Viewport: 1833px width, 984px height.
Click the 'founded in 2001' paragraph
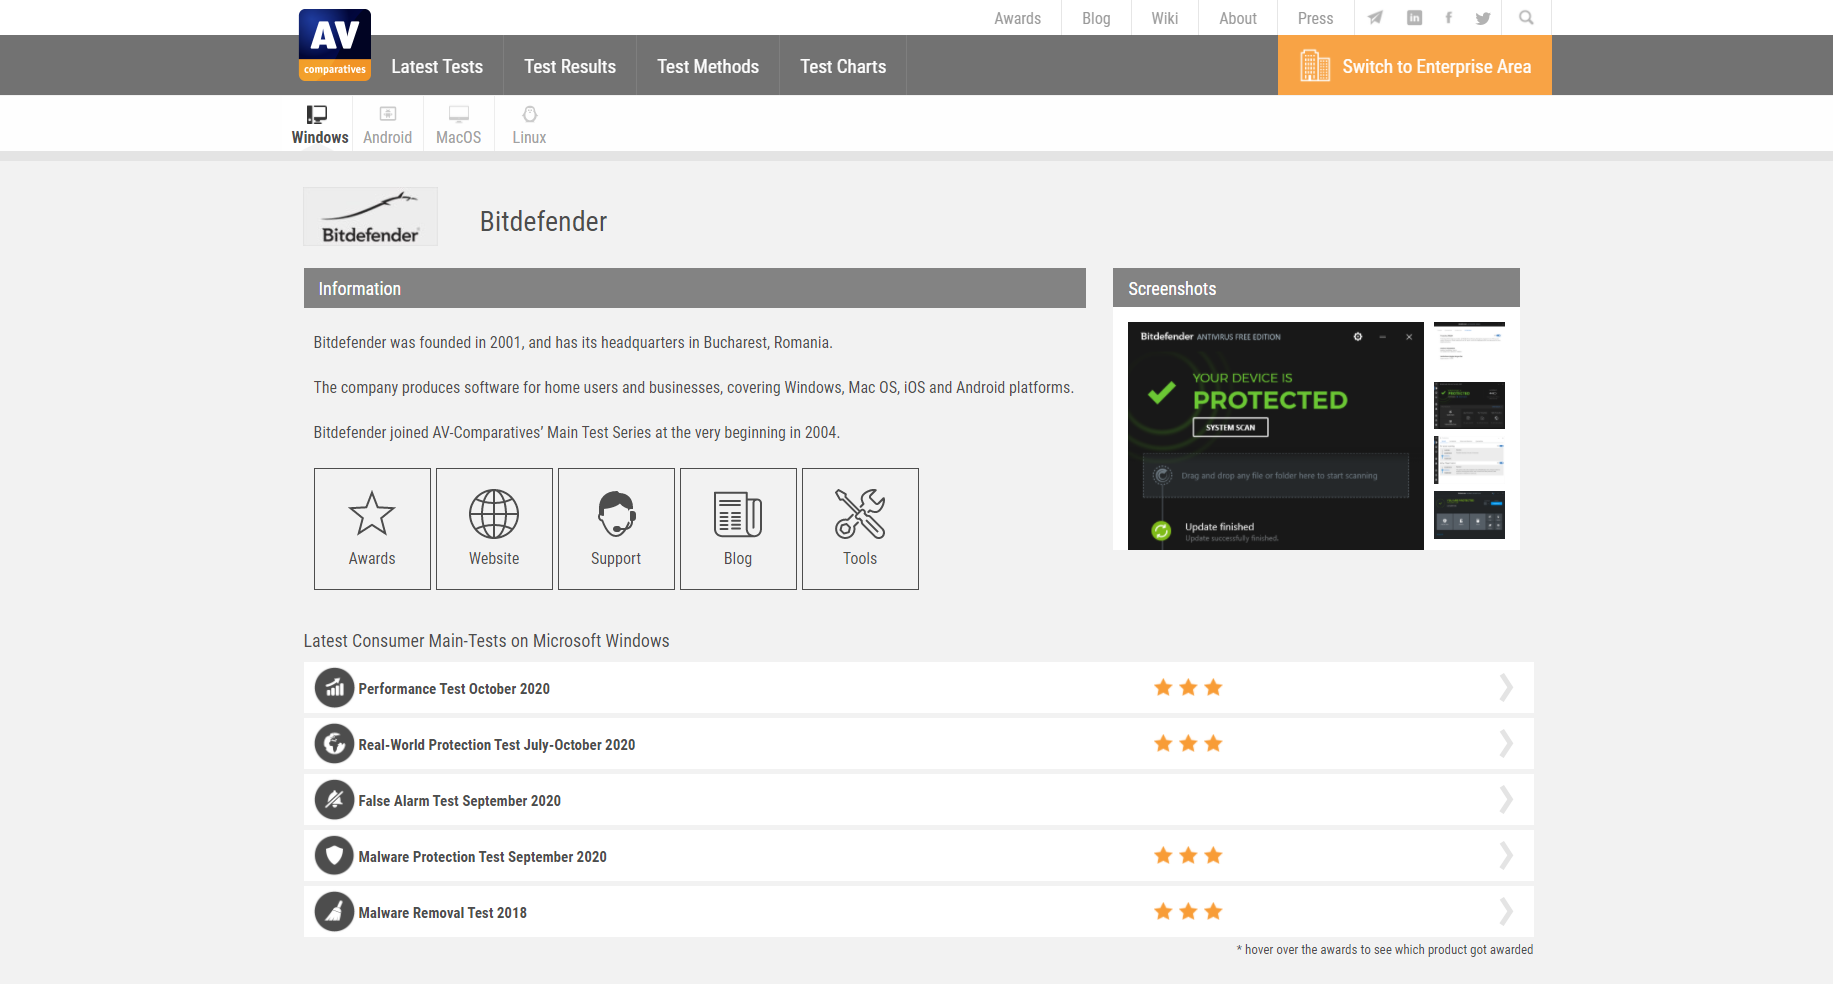(573, 343)
